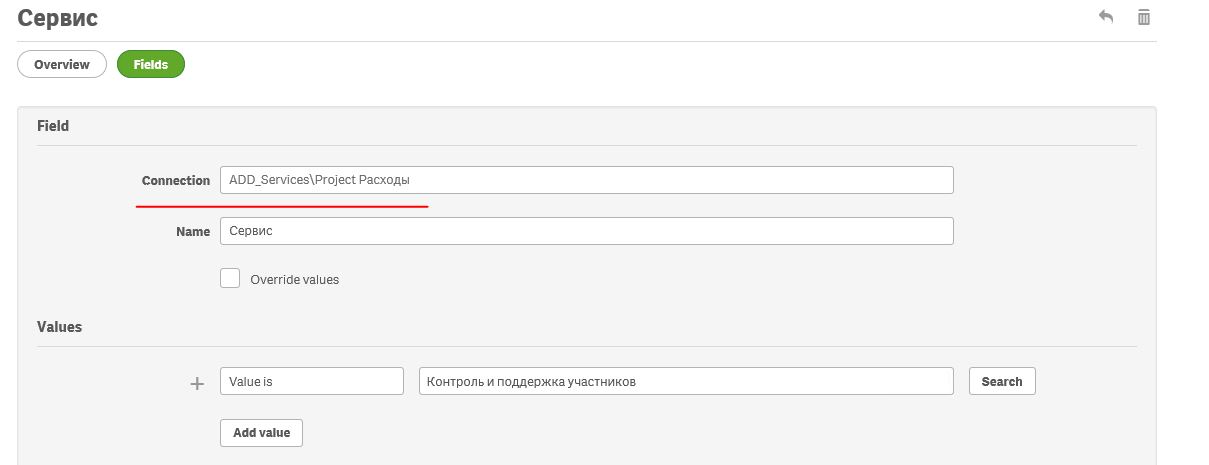
Task: Click the Field section heading
Action: (53, 126)
